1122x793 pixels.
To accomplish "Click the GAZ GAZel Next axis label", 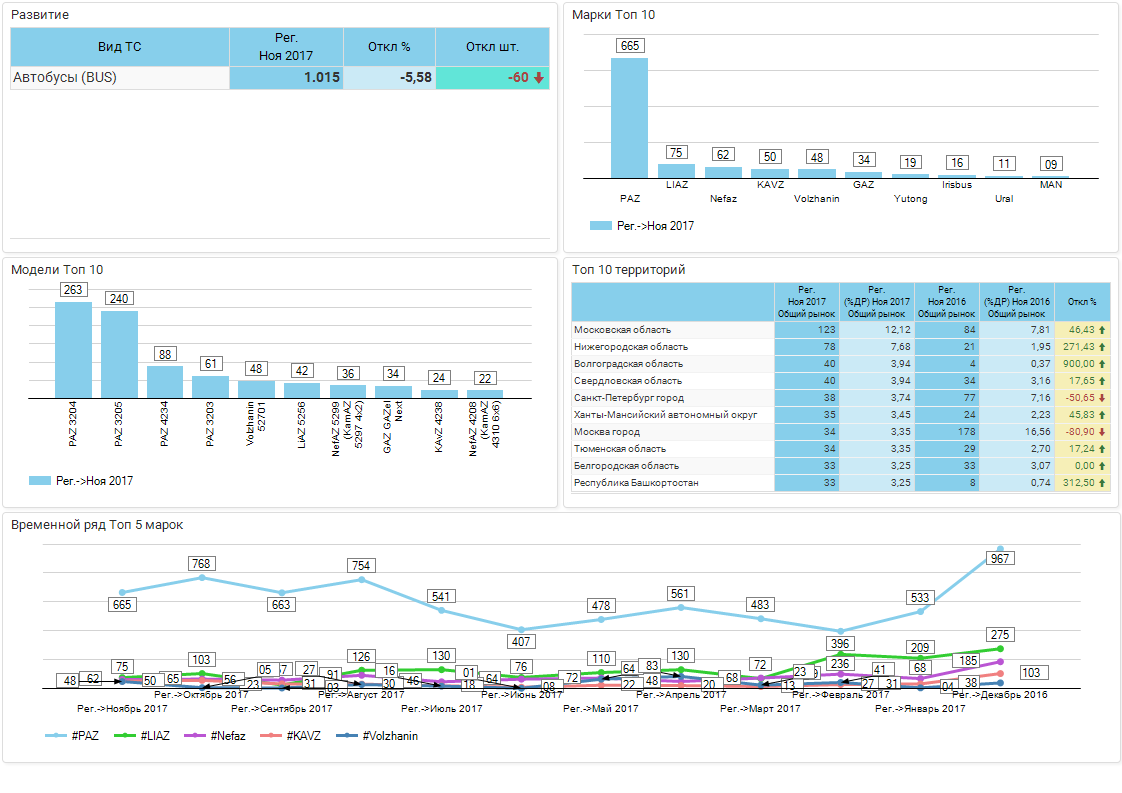I will coord(393,426).
